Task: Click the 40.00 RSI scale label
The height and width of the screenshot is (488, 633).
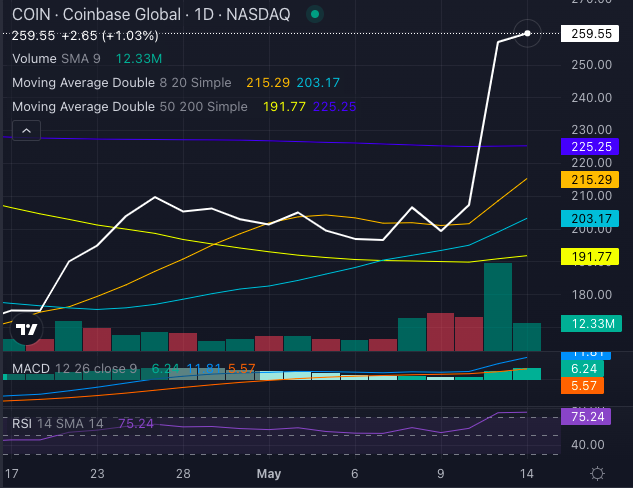Action: (x=588, y=445)
